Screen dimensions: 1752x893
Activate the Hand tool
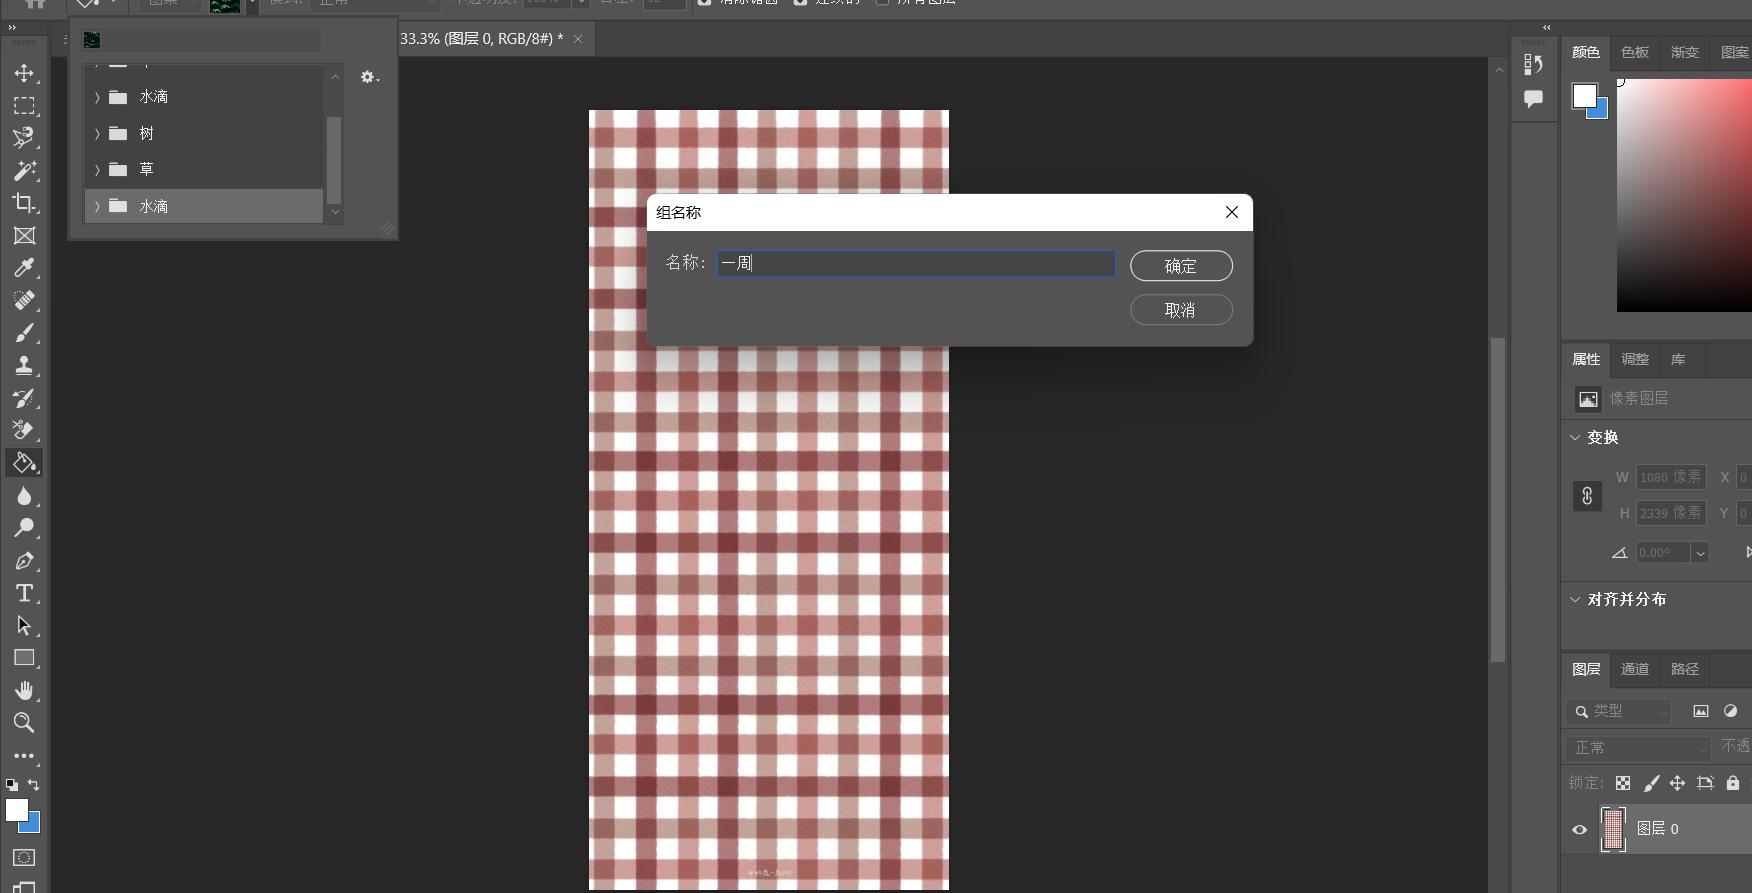24,690
